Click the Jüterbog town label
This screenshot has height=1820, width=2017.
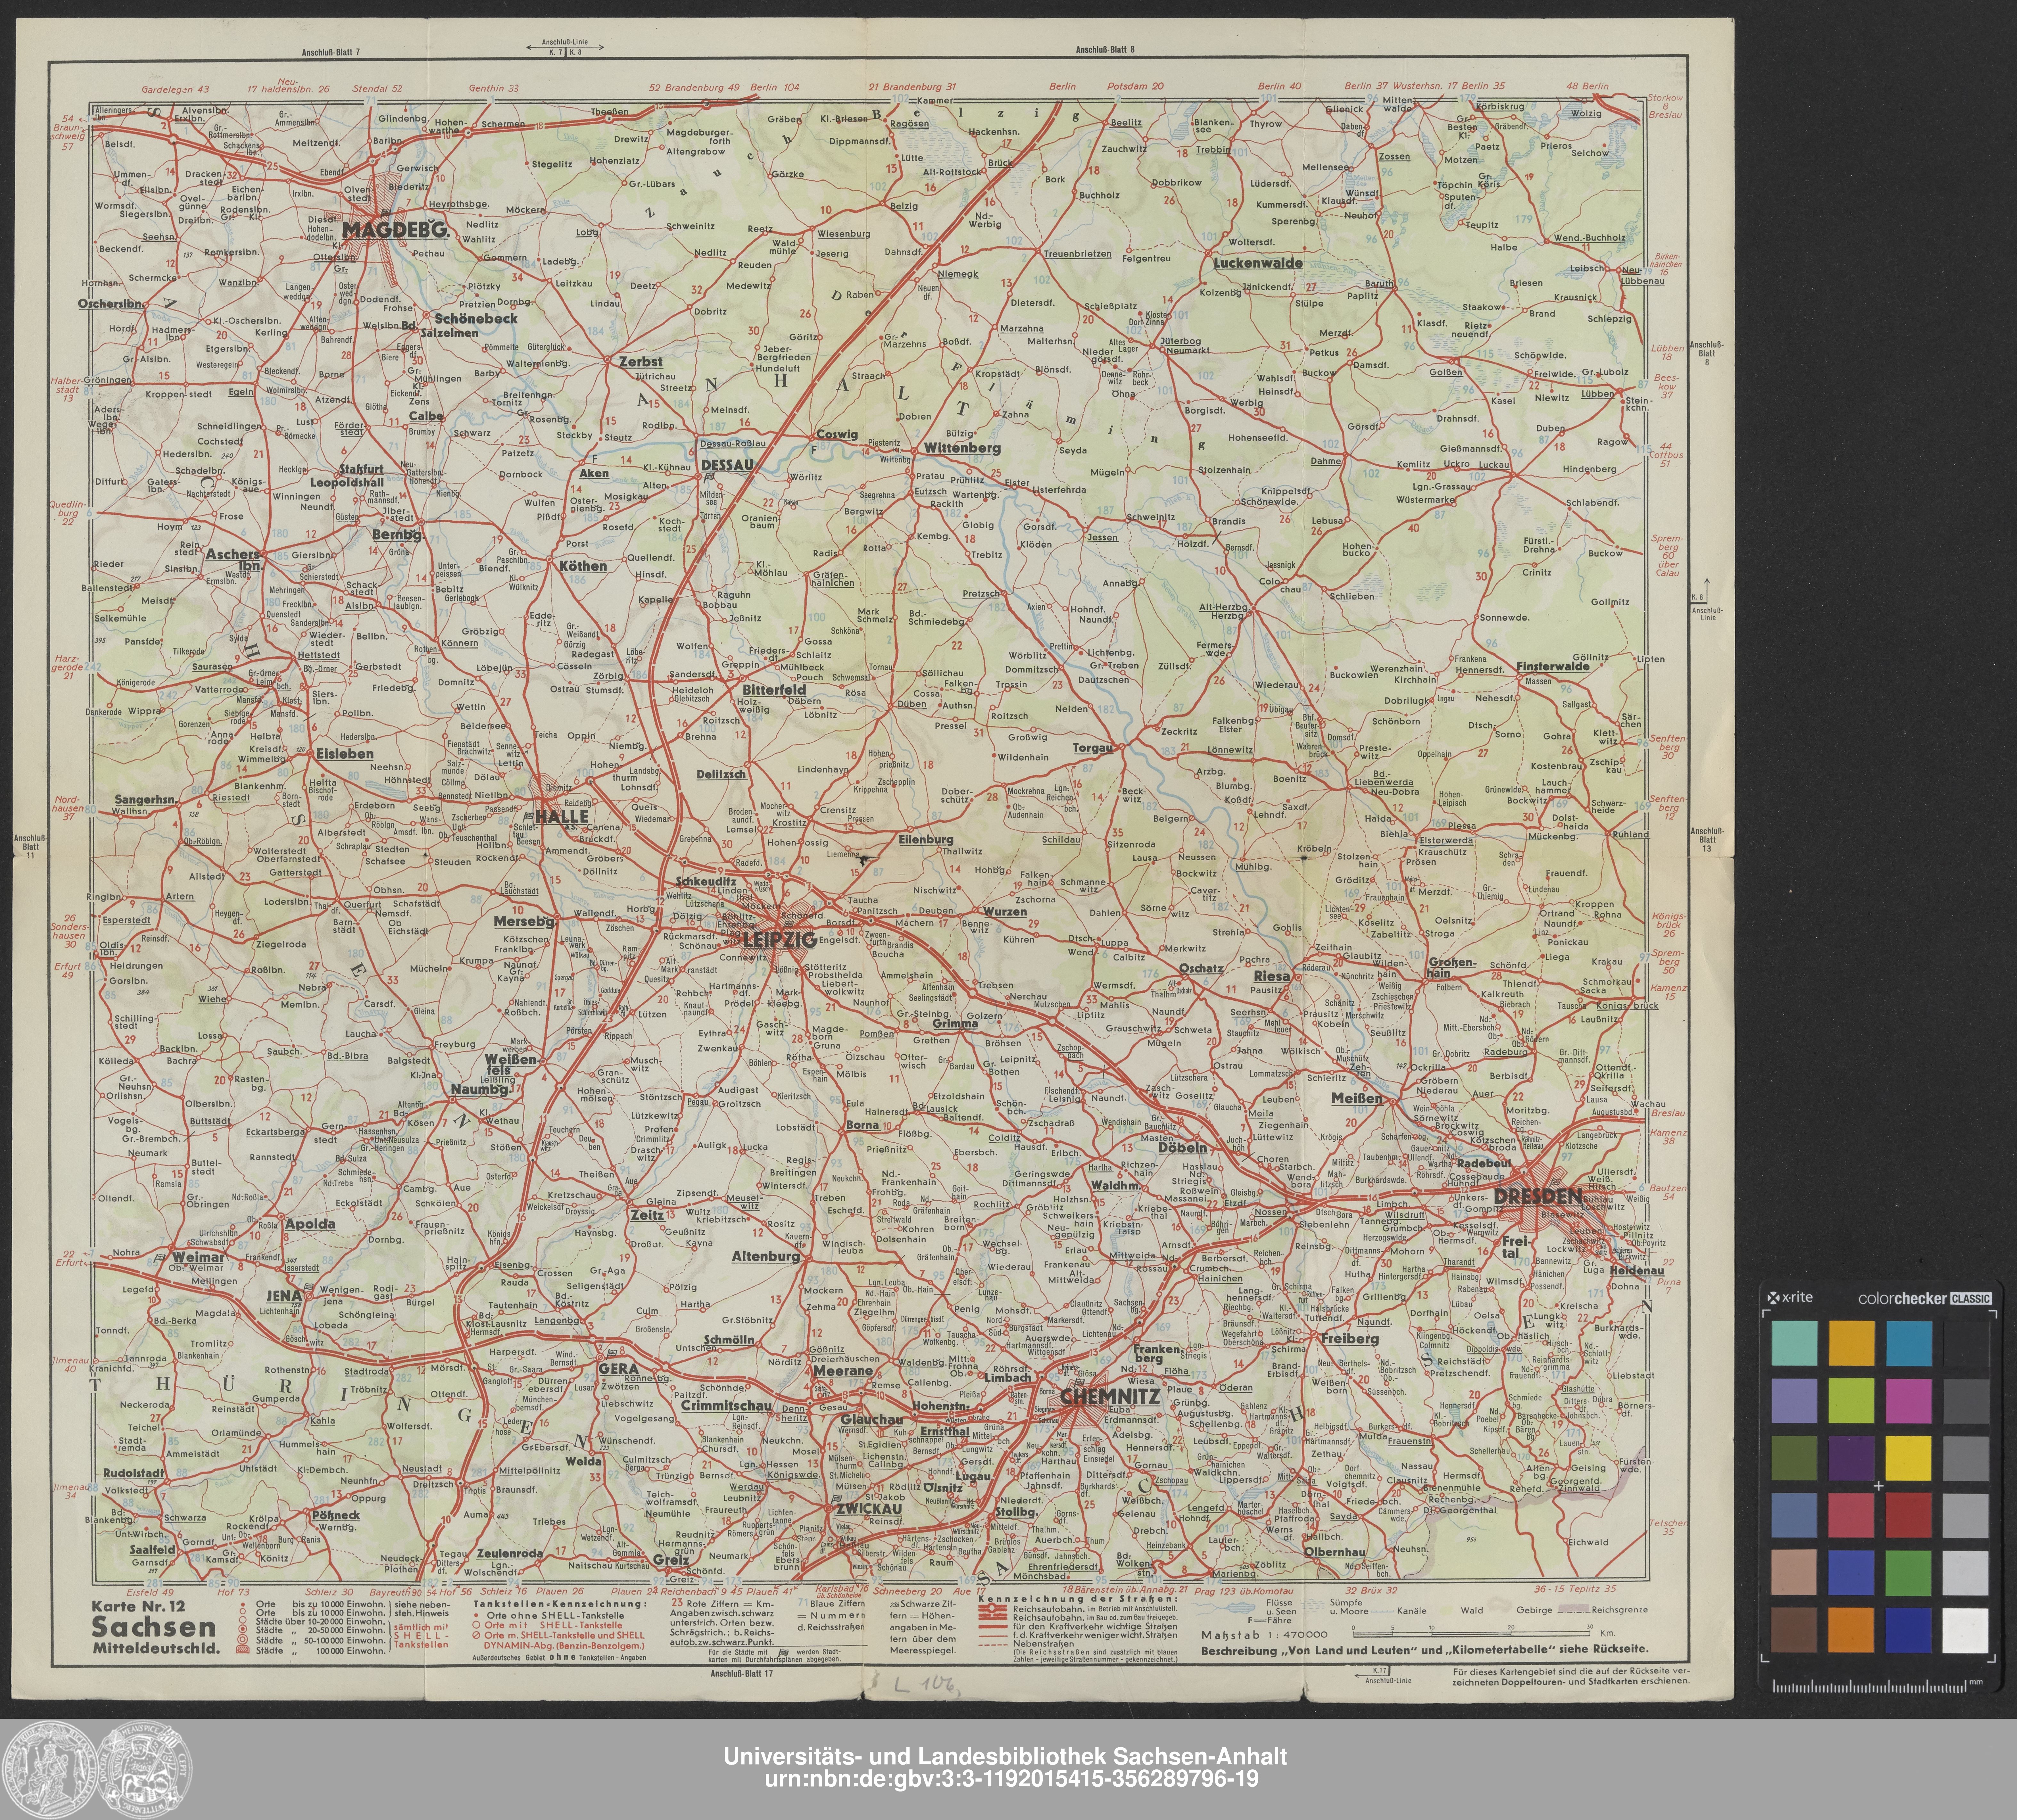pyautogui.click(x=1181, y=341)
